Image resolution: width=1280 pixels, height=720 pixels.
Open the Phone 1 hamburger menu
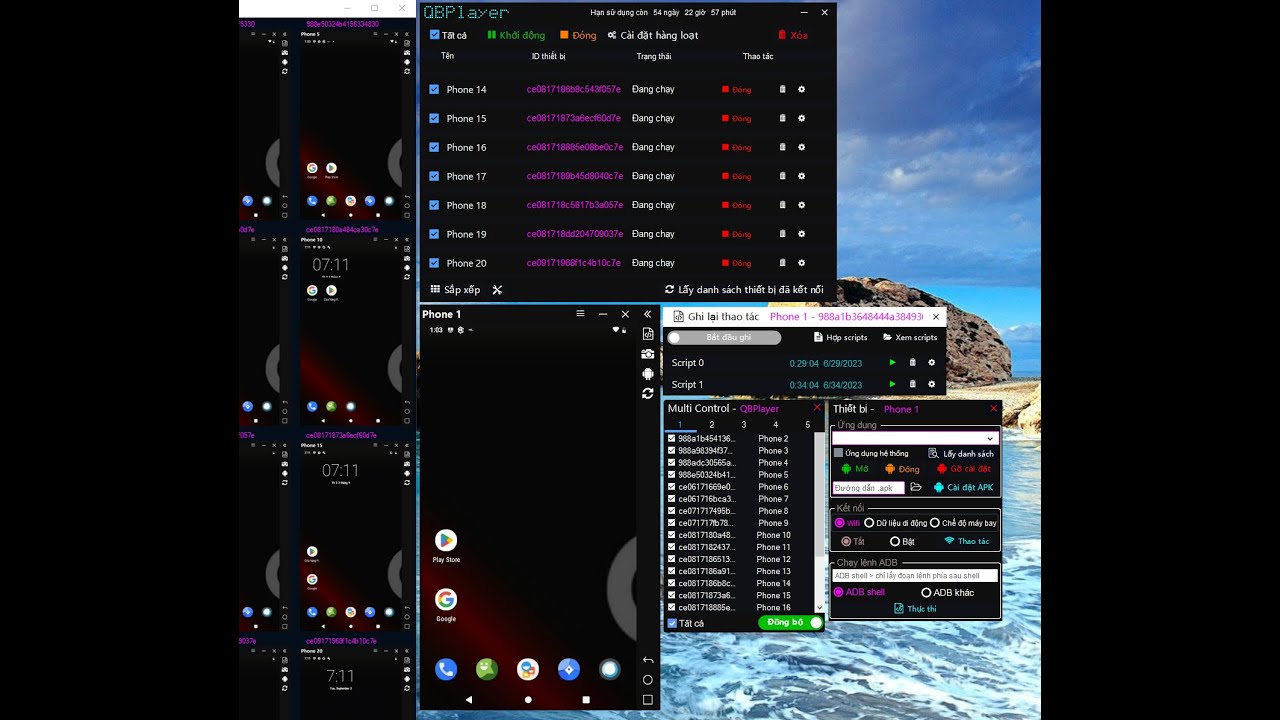click(x=580, y=314)
